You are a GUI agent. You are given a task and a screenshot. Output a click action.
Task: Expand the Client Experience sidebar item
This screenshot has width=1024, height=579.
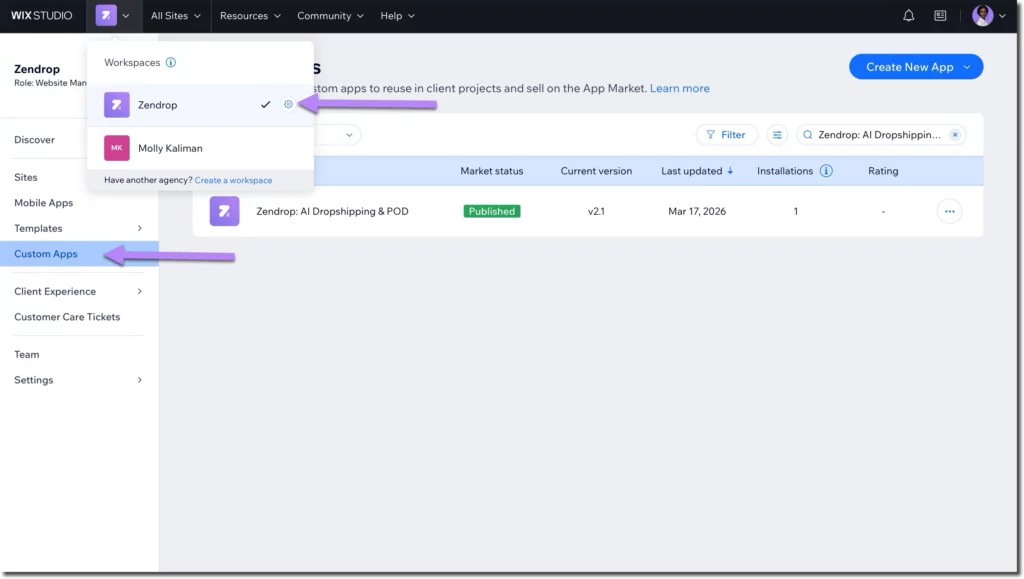click(78, 291)
